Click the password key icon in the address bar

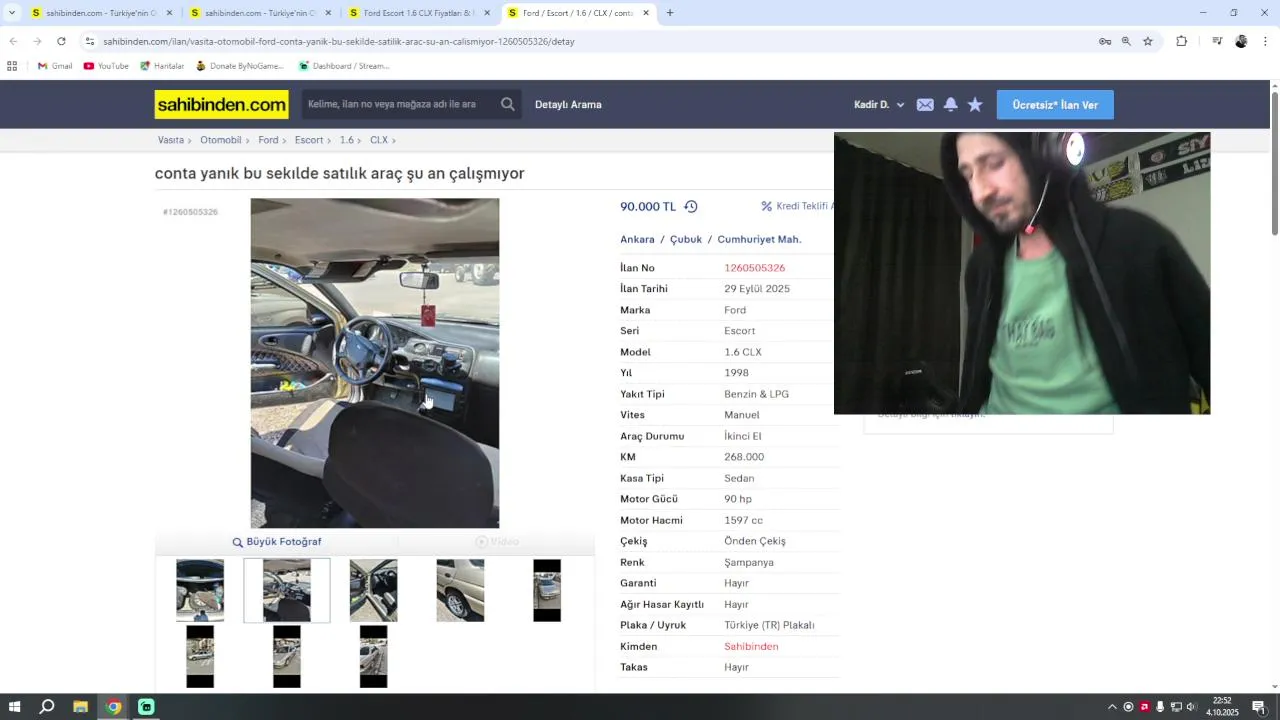pos(1105,41)
